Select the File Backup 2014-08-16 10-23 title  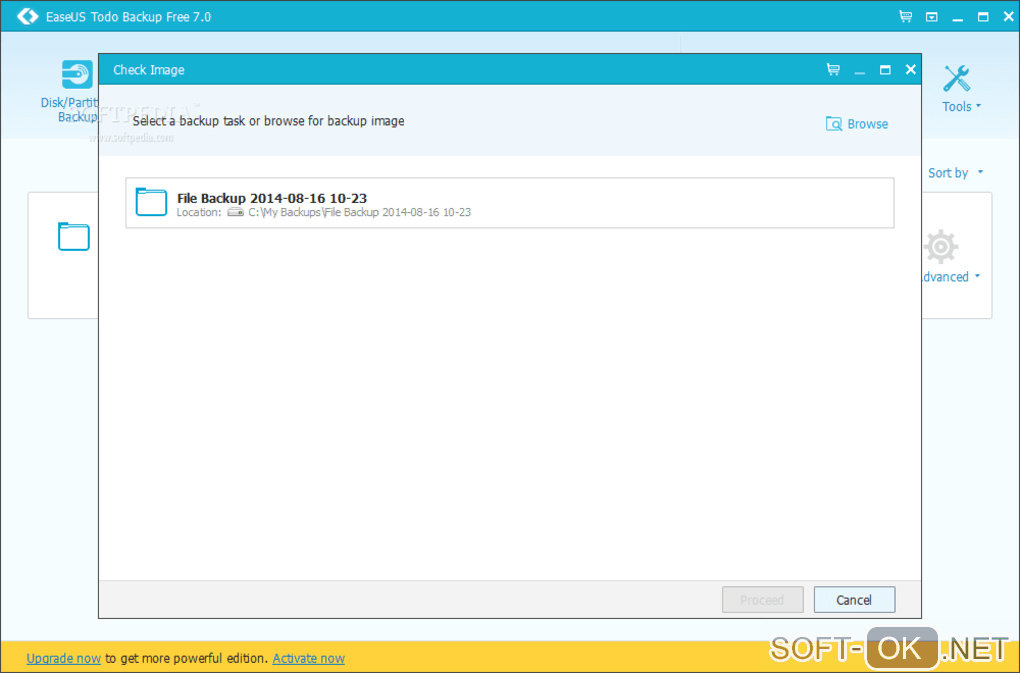coord(272,198)
